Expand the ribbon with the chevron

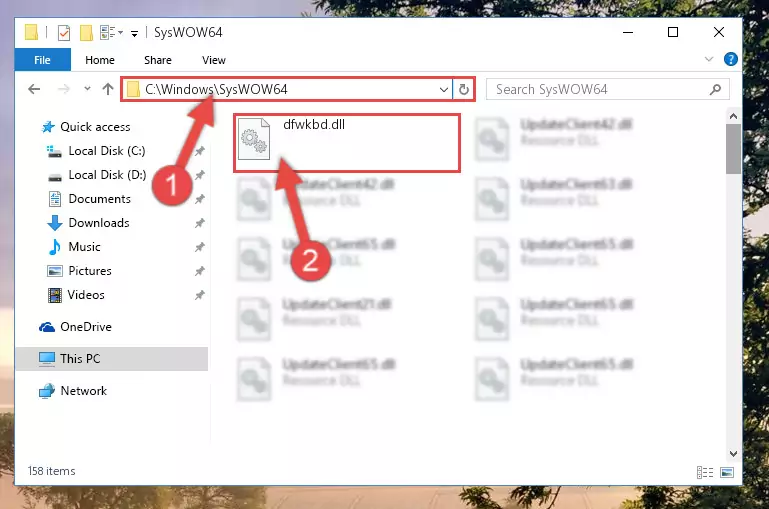(x=709, y=59)
